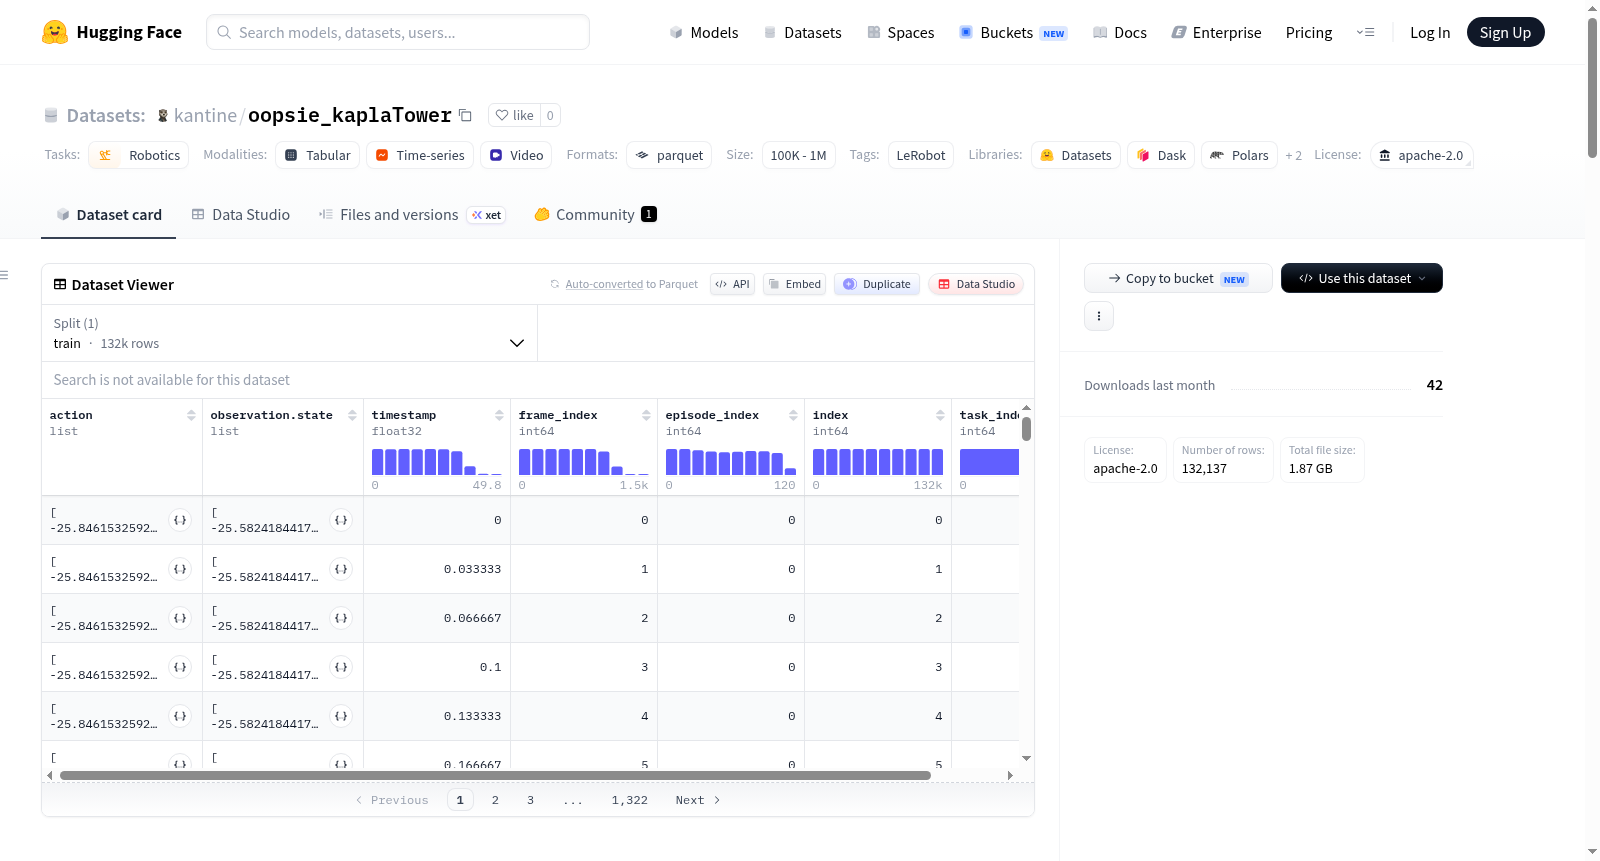This screenshot has width=1600, height=861.
Task: Sort the episode_index column
Action: (793, 415)
